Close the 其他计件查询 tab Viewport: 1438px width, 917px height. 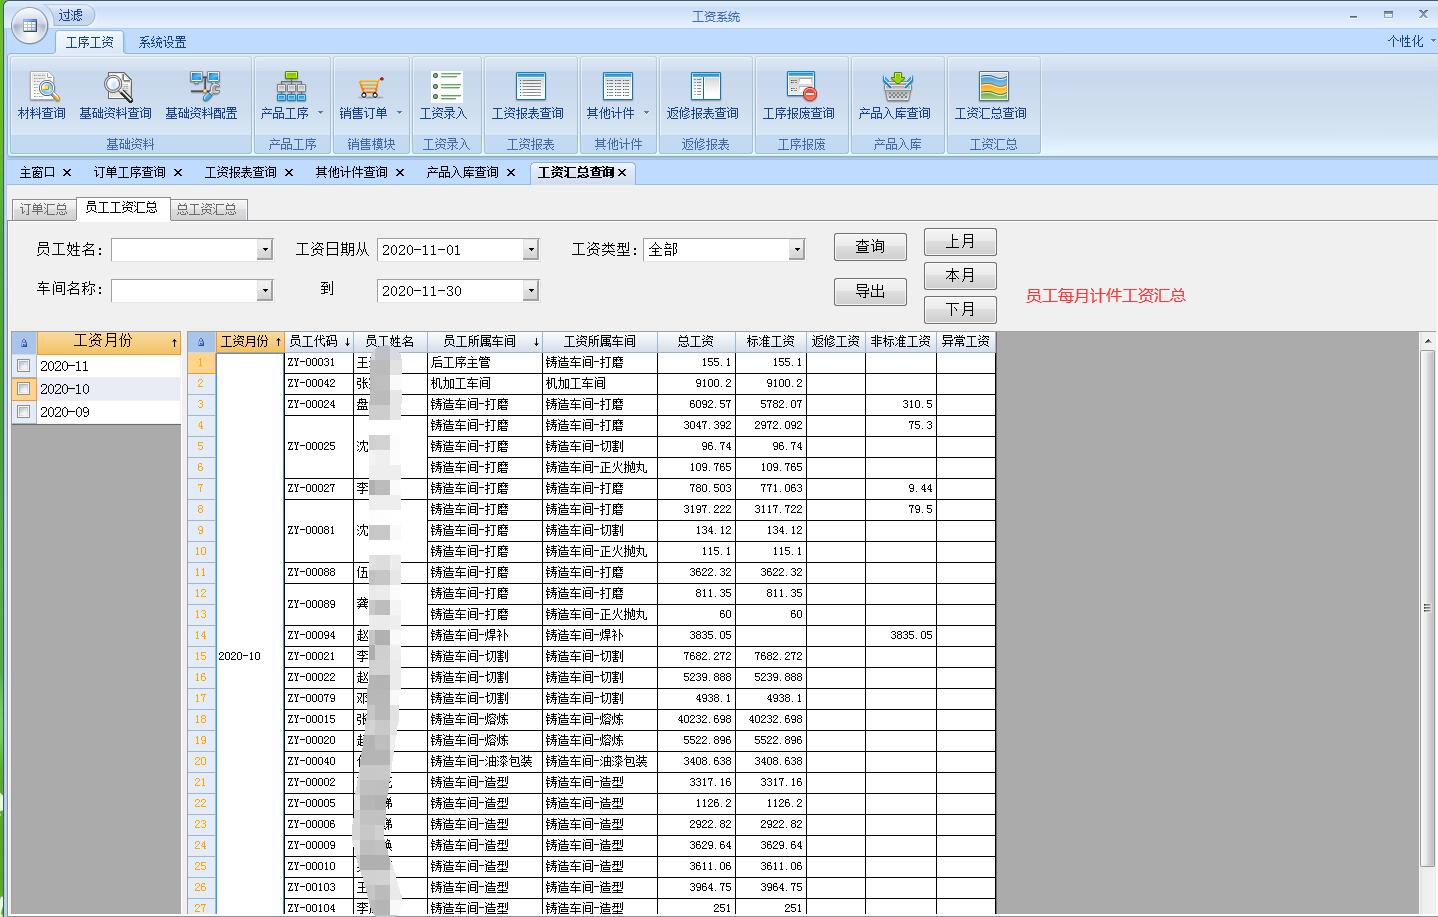(x=400, y=173)
